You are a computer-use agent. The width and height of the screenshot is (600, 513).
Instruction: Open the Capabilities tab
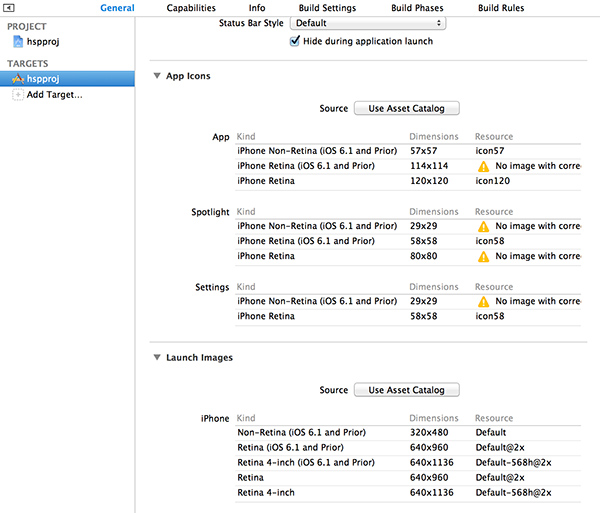pyautogui.click(x=191, y=8)
